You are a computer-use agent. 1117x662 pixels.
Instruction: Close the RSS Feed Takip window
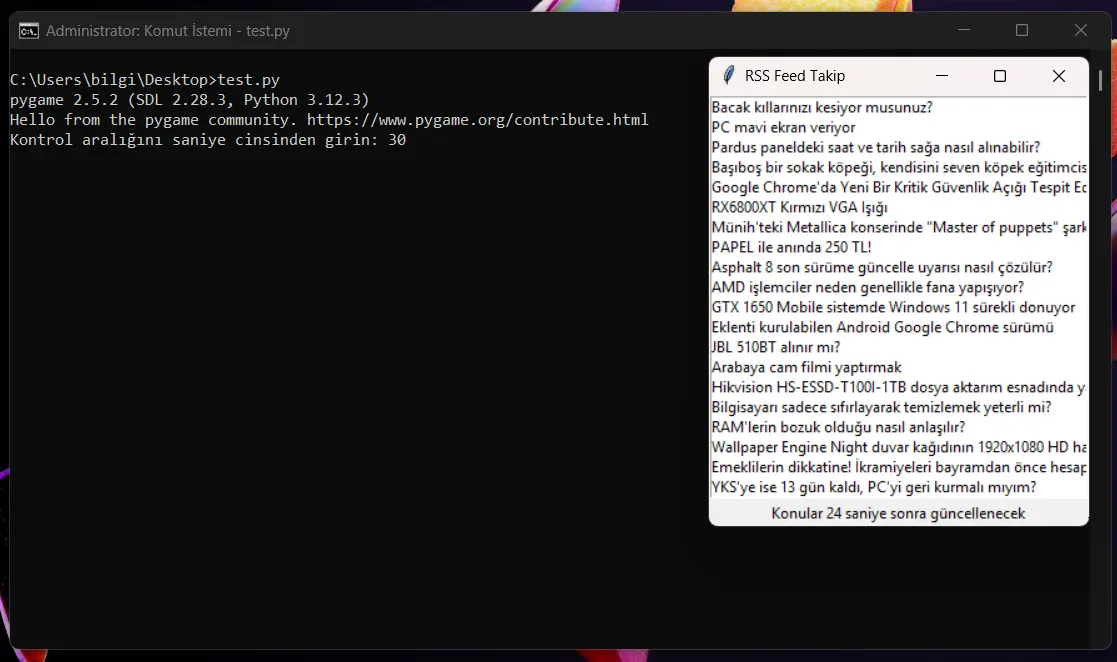pos(1059,76)
